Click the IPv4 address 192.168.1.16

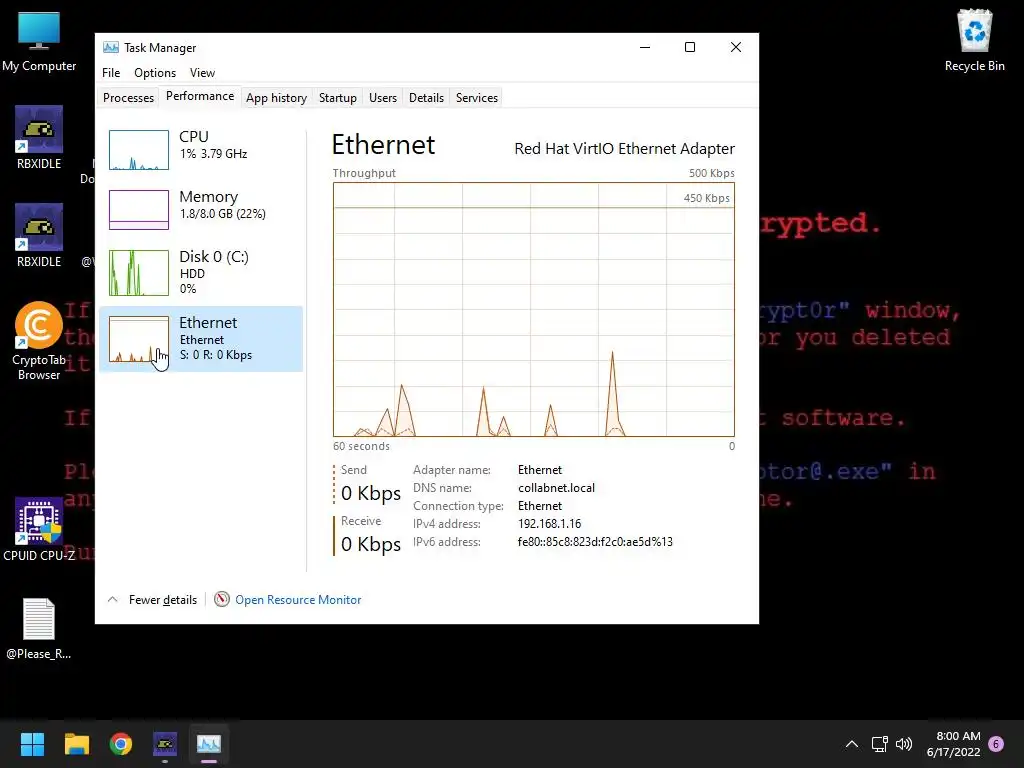(x=549, y=524)
